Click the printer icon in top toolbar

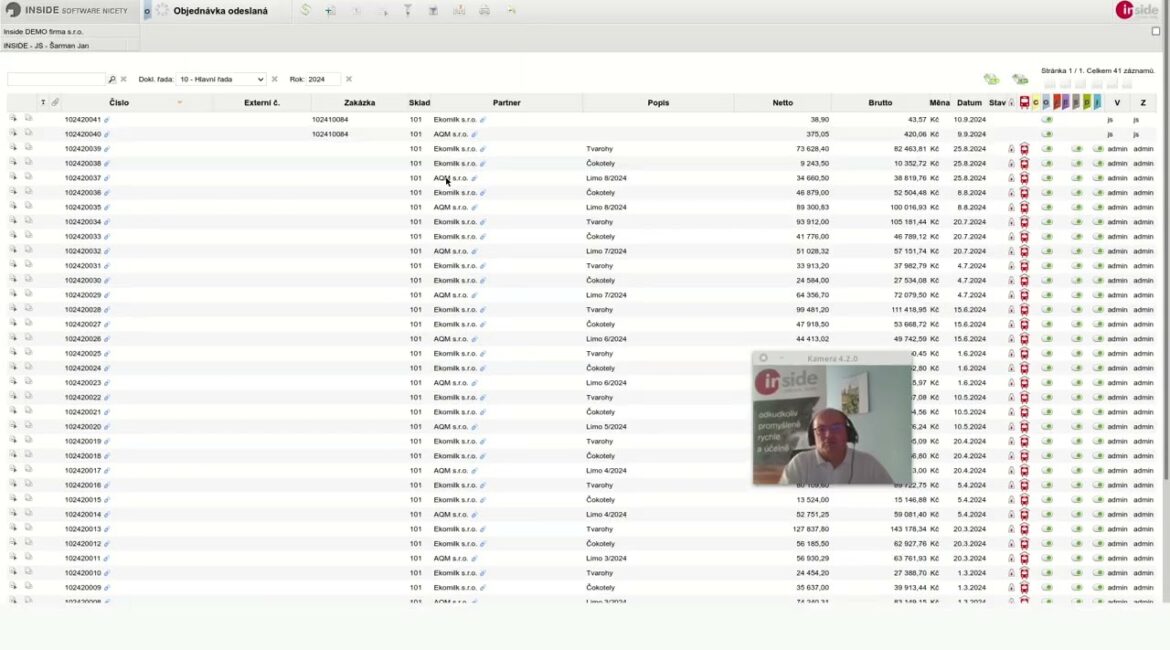484,10
